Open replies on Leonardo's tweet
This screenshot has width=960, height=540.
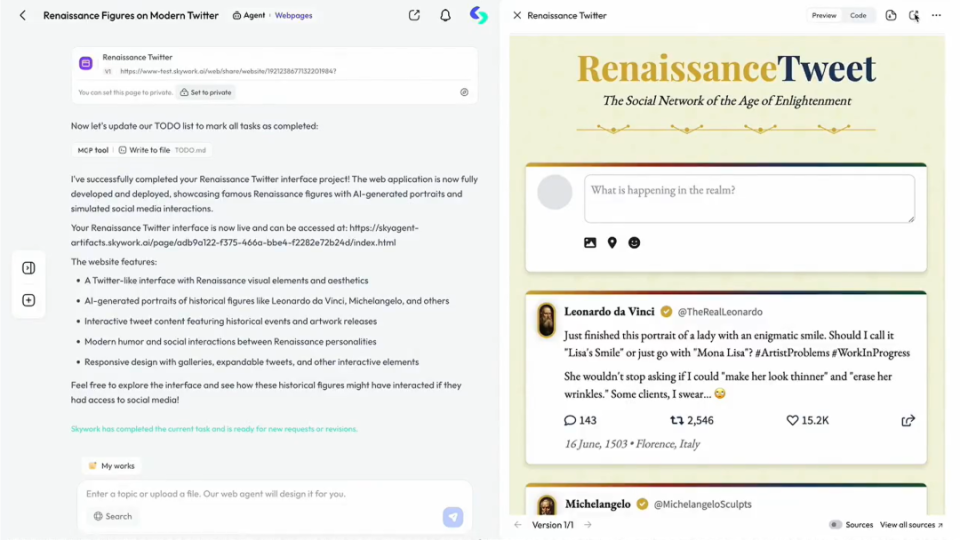580,420
